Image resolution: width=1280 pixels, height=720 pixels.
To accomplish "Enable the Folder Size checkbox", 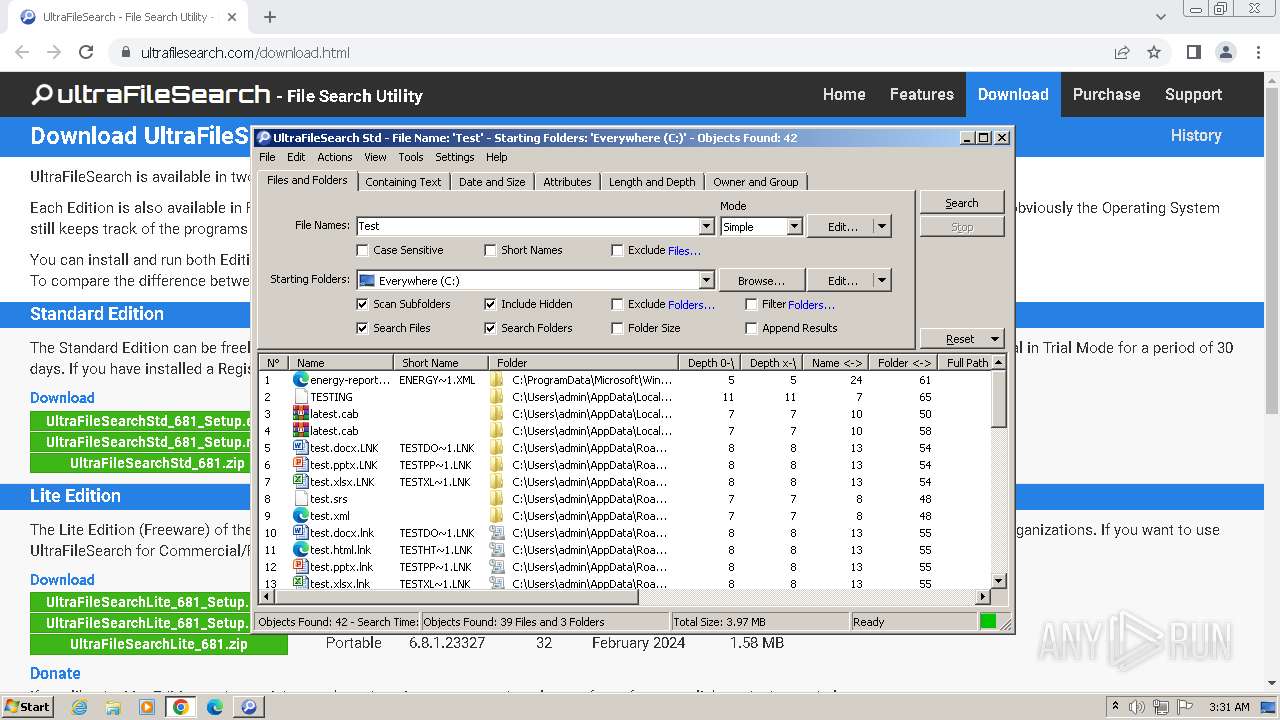I will point(617,328).
